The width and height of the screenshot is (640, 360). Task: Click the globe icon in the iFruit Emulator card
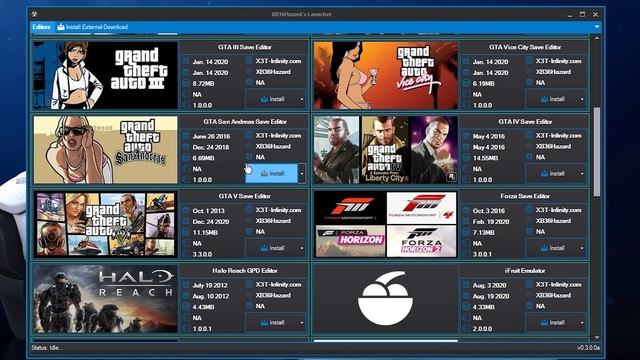pyautogui.click(x=529, y=284)
